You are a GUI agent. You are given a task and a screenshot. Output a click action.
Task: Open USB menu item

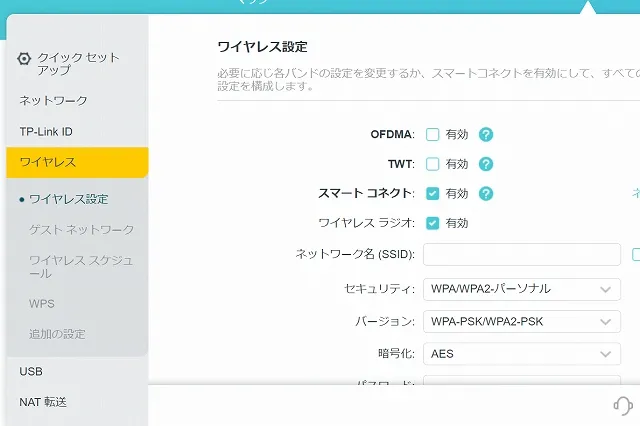[x=31, y=371]
